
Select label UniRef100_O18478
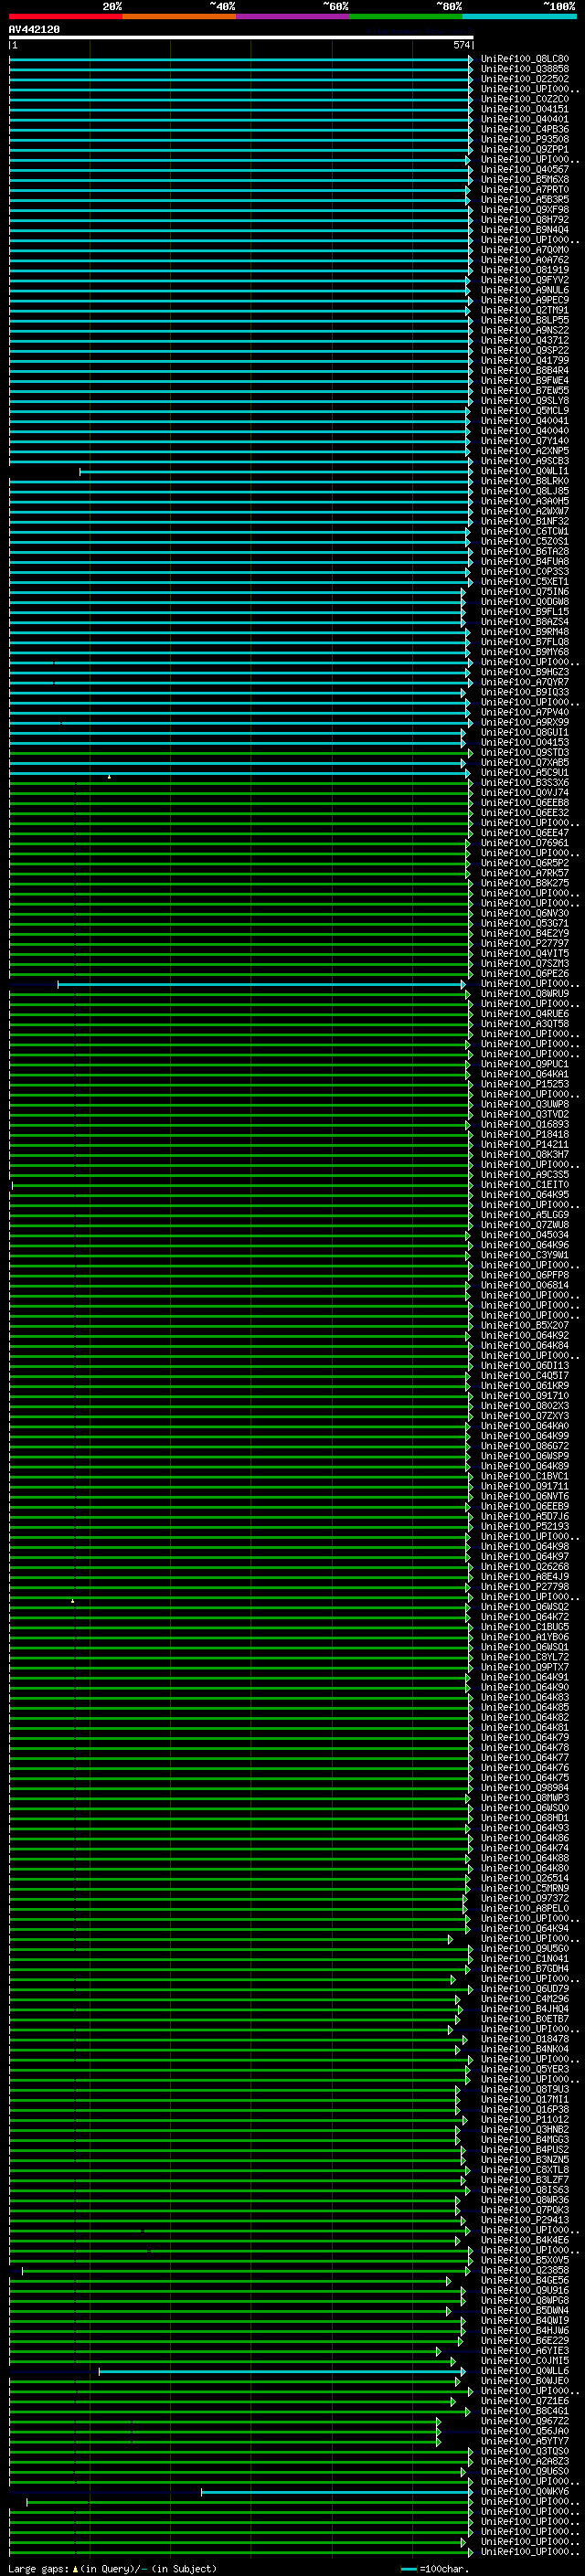525,2039
